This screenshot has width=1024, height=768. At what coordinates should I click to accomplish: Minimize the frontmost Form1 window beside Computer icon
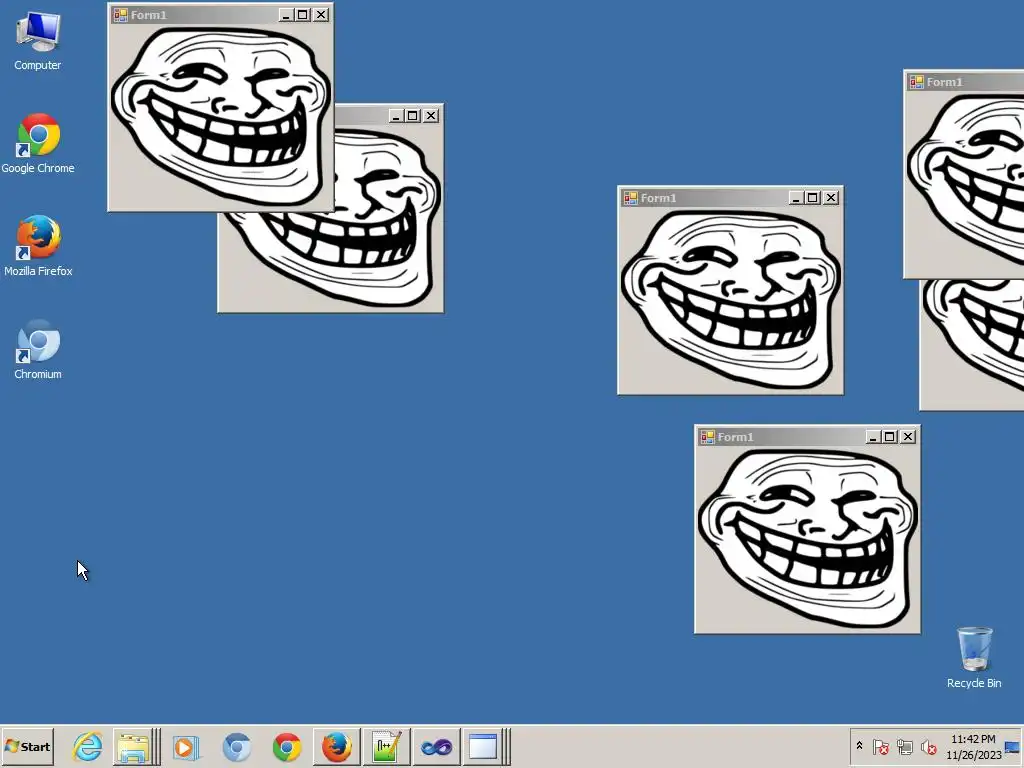pyautogui.click(x=286, y=14)
